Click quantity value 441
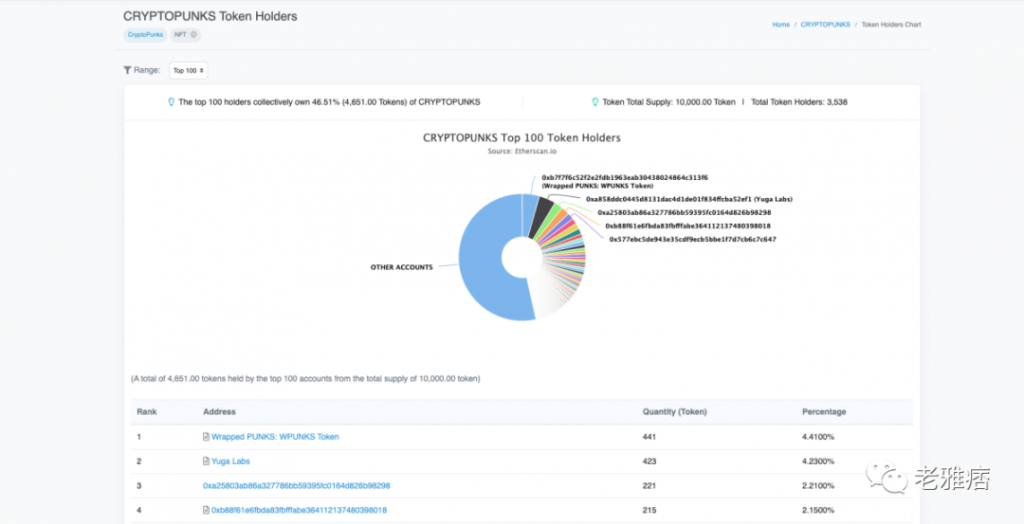The image size is (1024, 524). 649,436
